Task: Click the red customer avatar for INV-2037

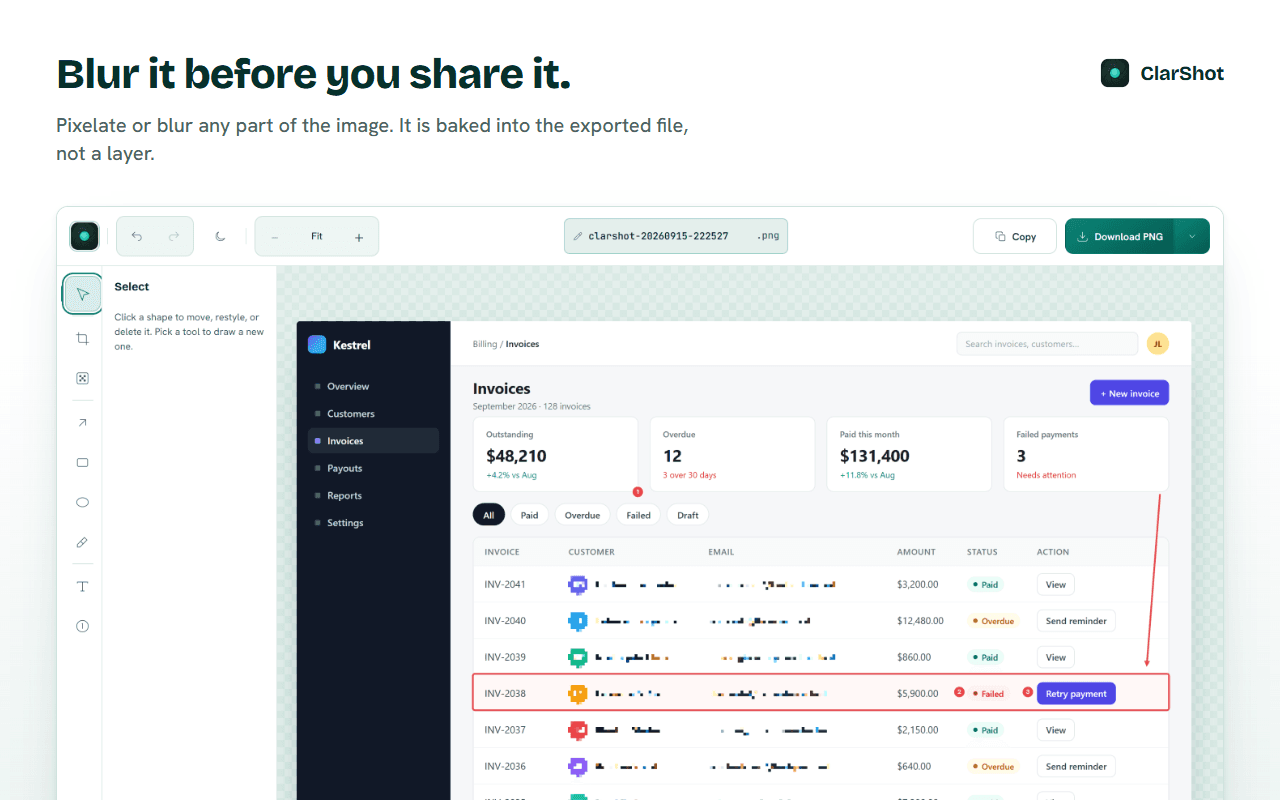Action: coord(577,730)
